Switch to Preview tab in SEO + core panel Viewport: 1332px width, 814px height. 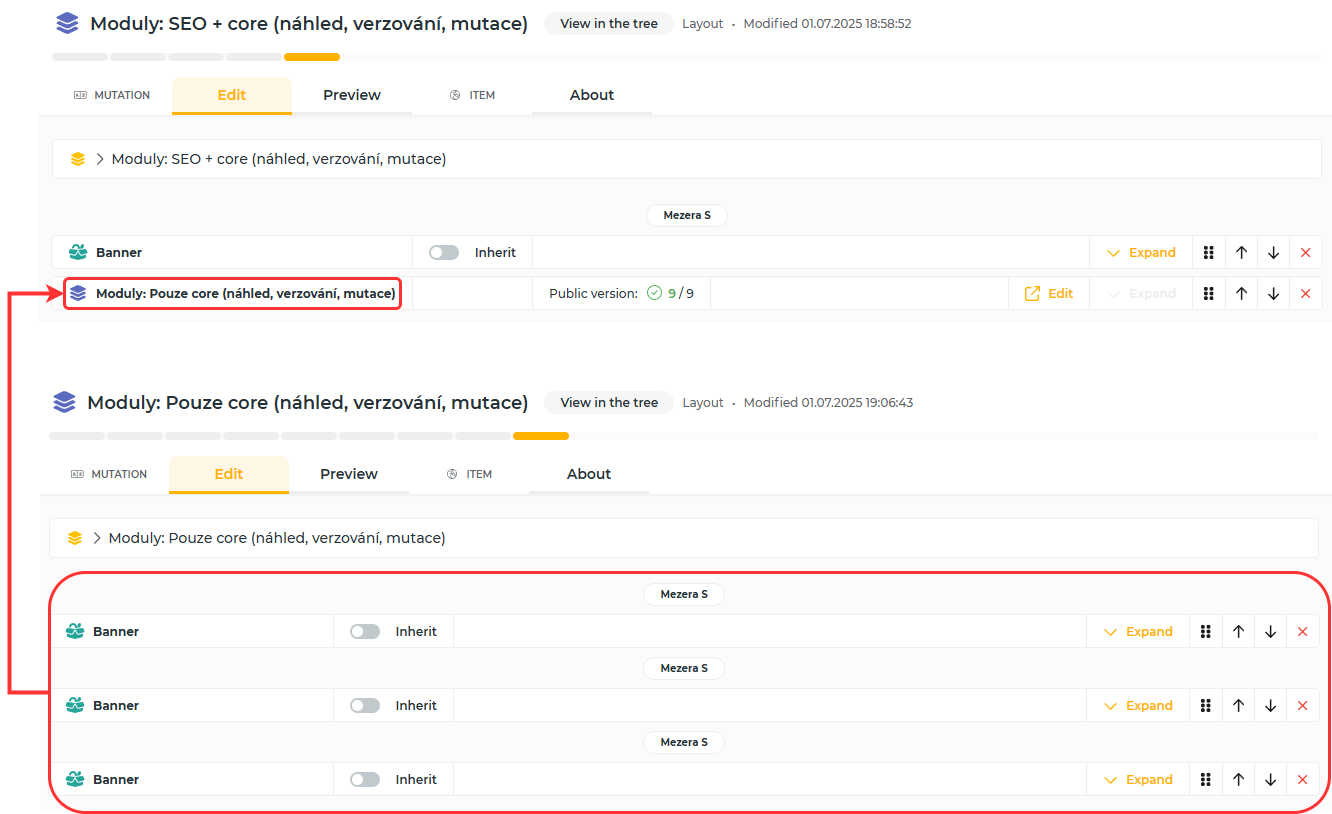tap(351, 95)
